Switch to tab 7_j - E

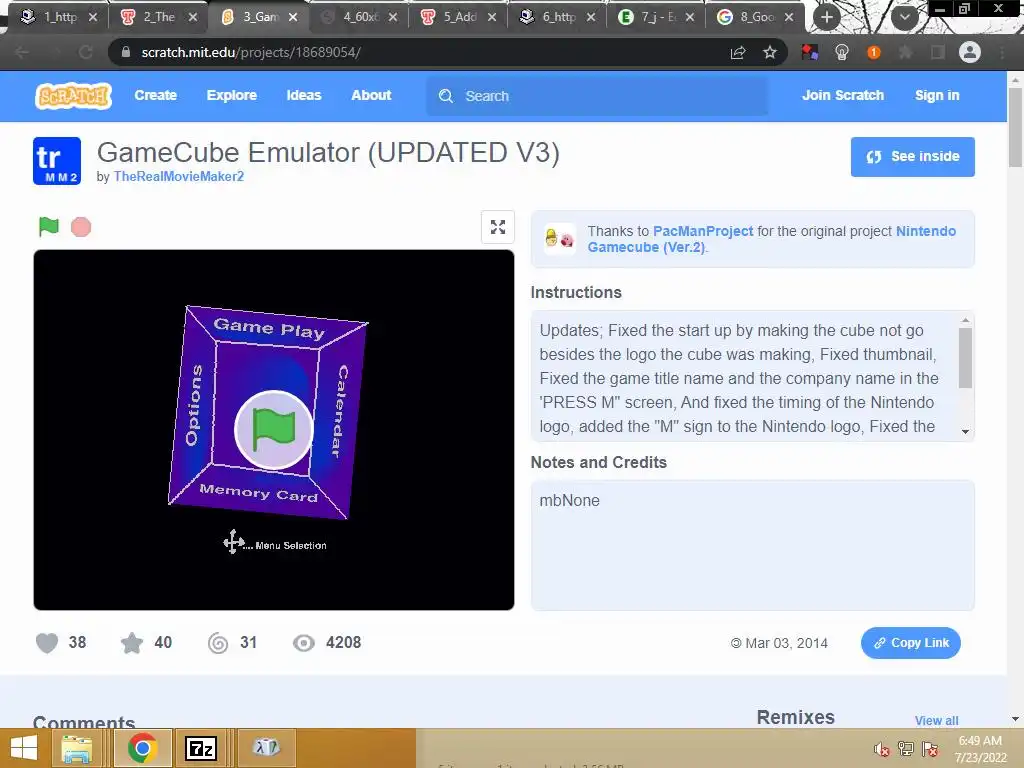click(658, 17)
